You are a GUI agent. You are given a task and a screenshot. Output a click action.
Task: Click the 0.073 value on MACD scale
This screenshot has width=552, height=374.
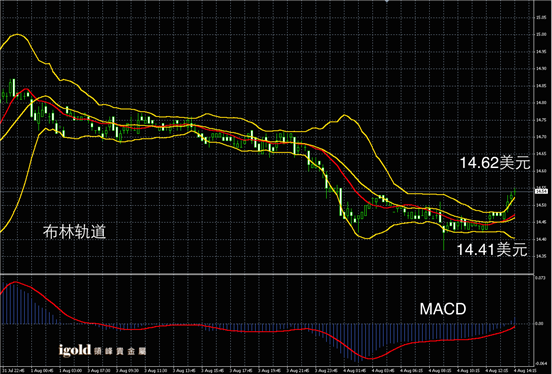[x=540, y=278]
